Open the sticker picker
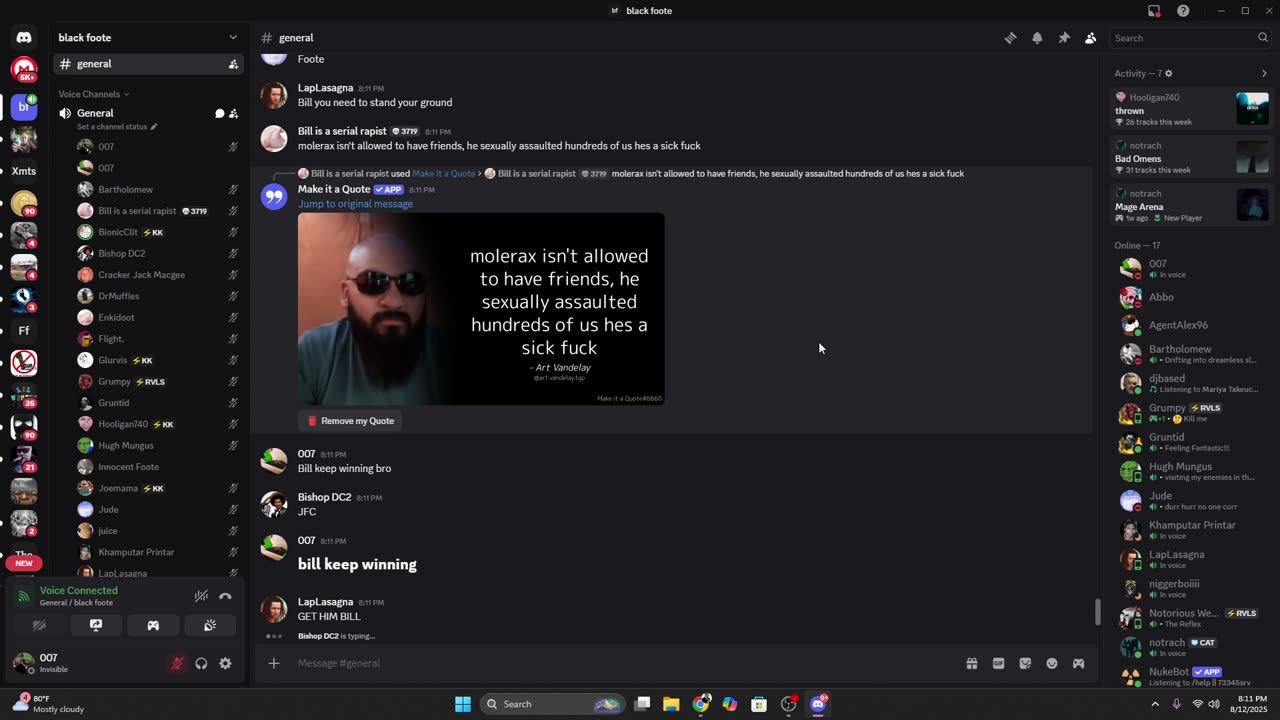 [1025, 663]
